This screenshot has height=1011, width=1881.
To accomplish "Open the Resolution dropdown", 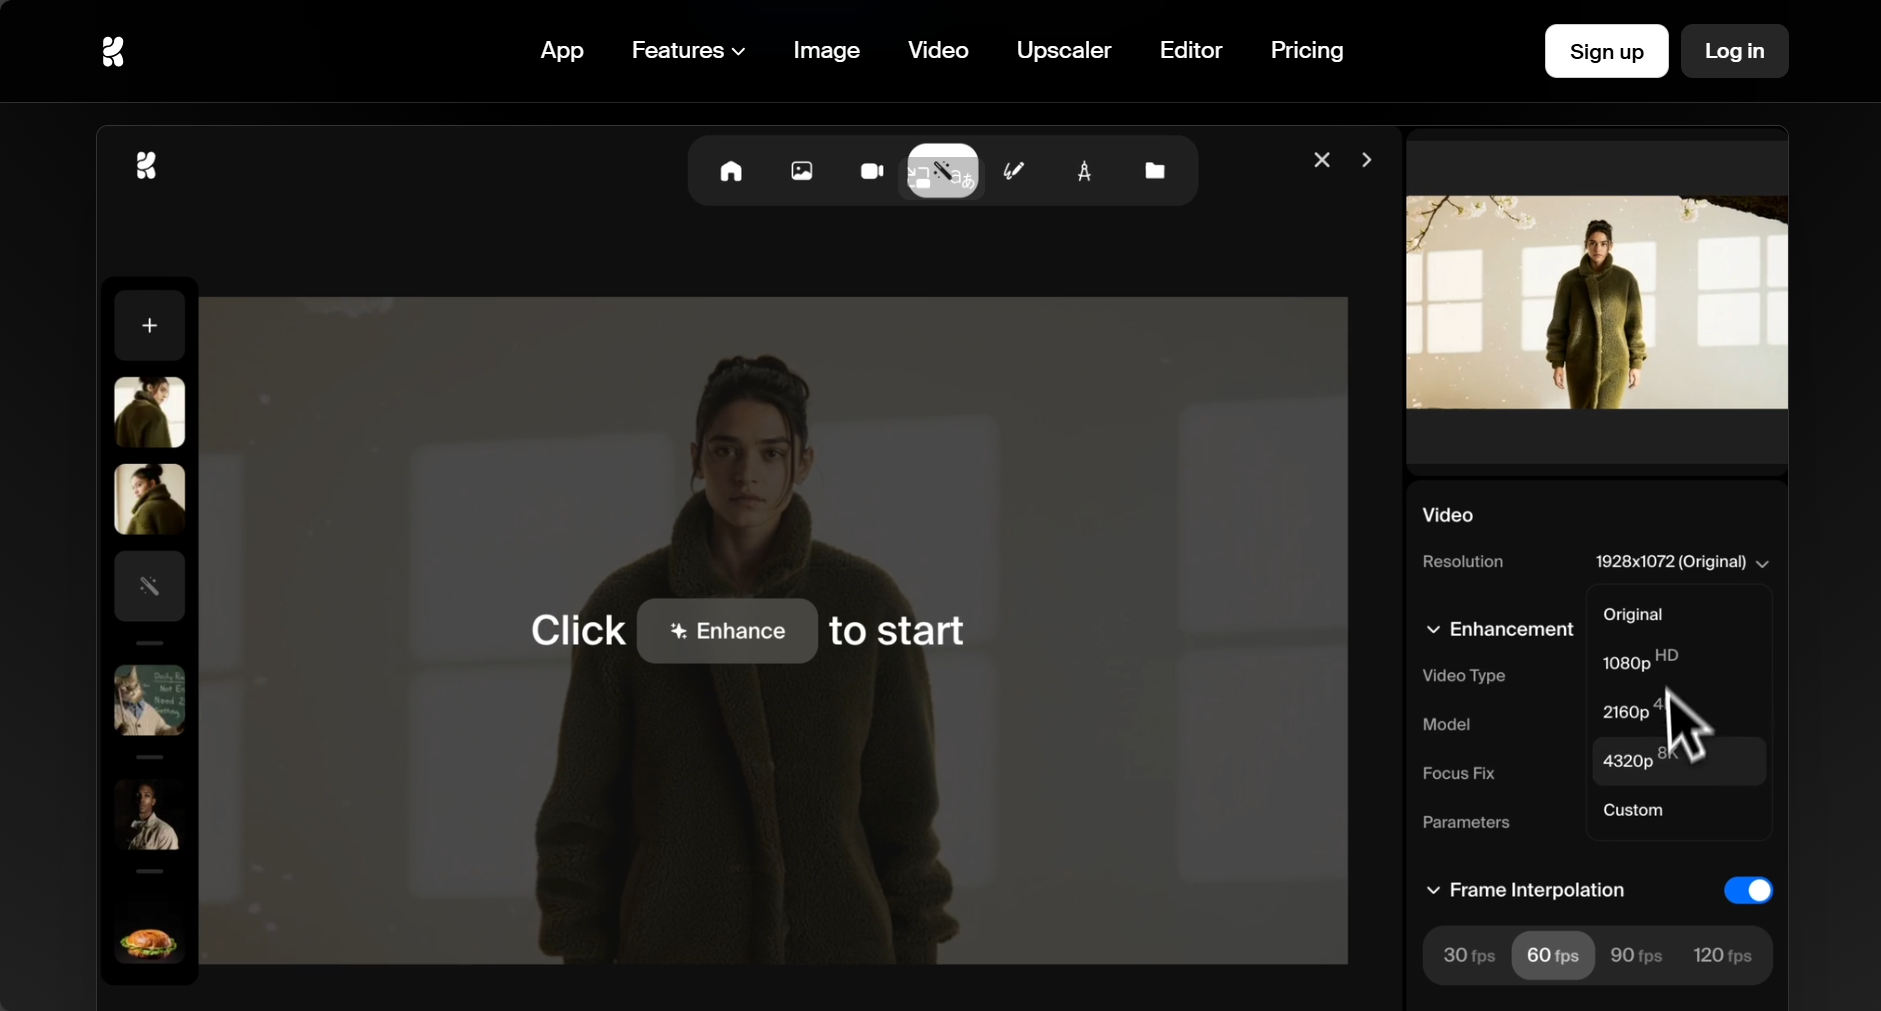I will [1682, 562].
